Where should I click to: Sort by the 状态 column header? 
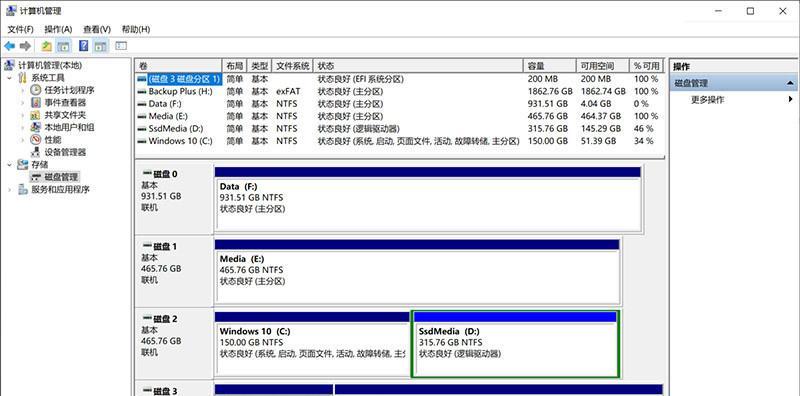point(418,66)
